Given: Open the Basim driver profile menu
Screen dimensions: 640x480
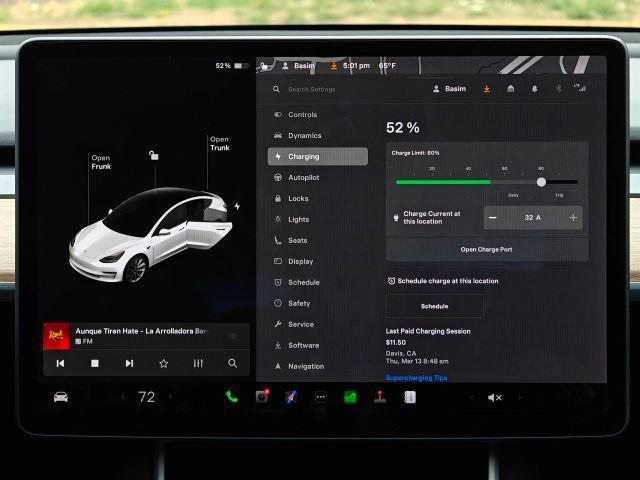Looking at the screenshot, I should tap(450, 89).
